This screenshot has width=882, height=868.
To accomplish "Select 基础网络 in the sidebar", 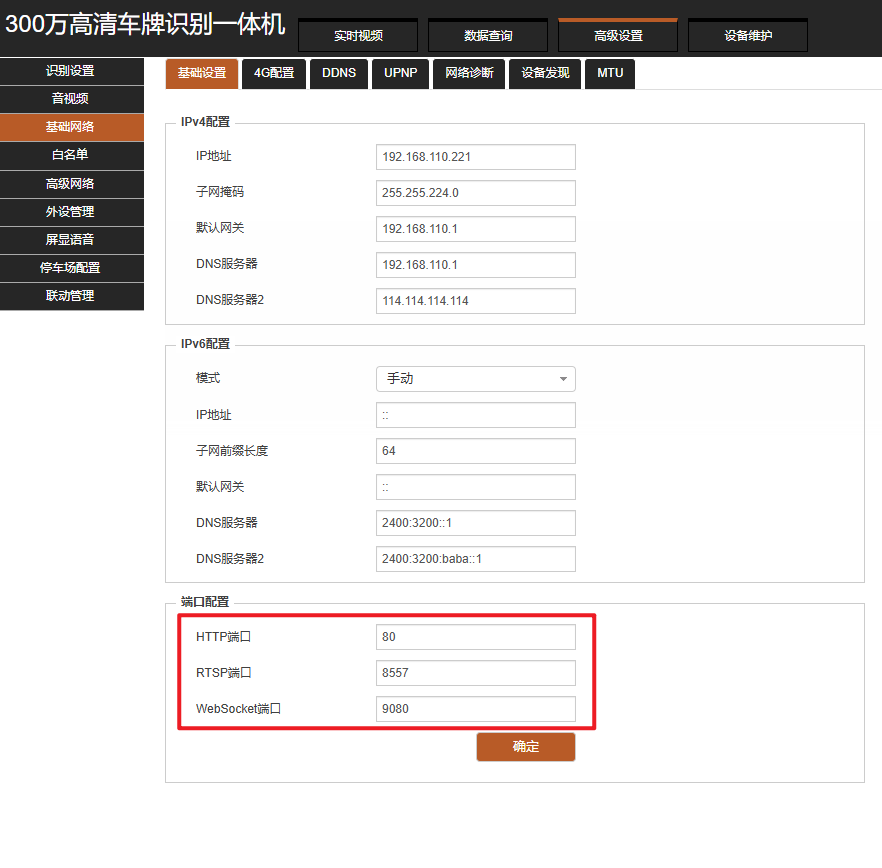I will [71, 127].
